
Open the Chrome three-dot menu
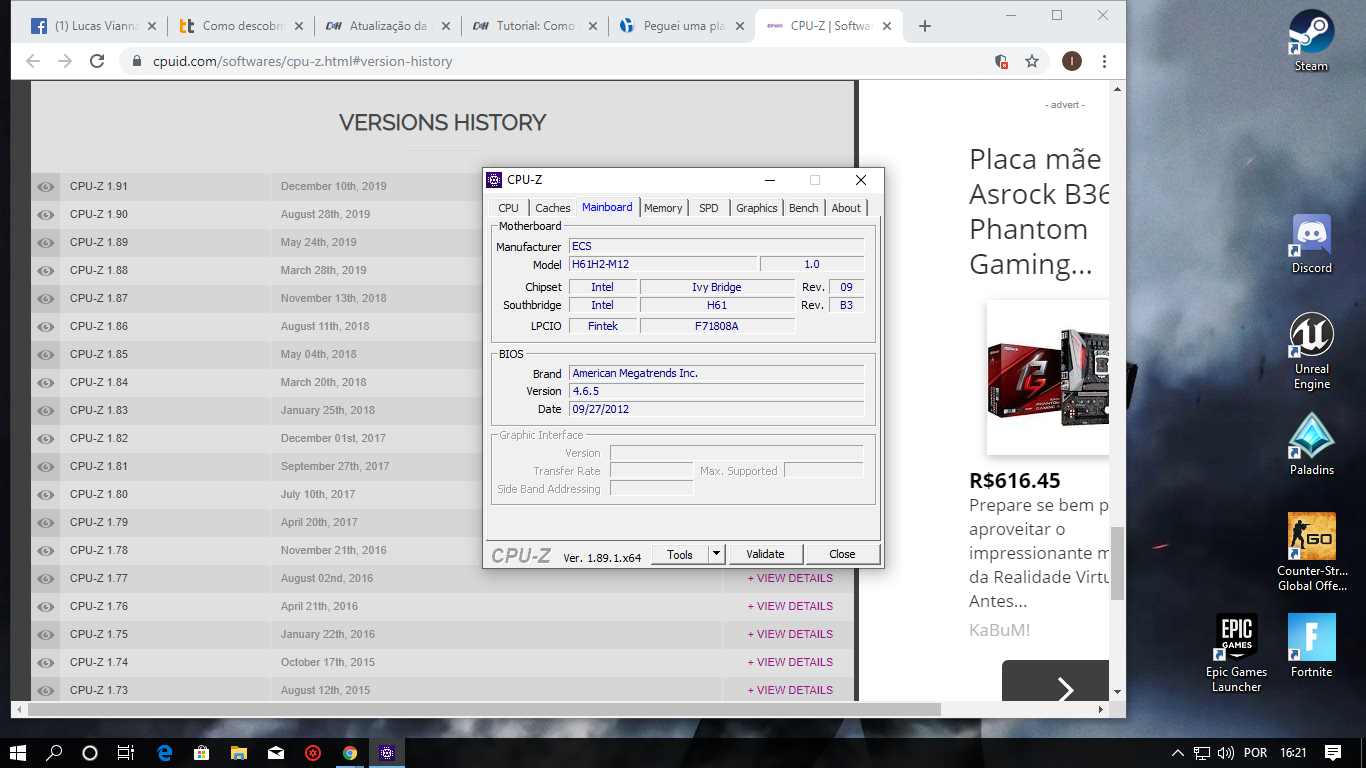(x=1102, y=61)
